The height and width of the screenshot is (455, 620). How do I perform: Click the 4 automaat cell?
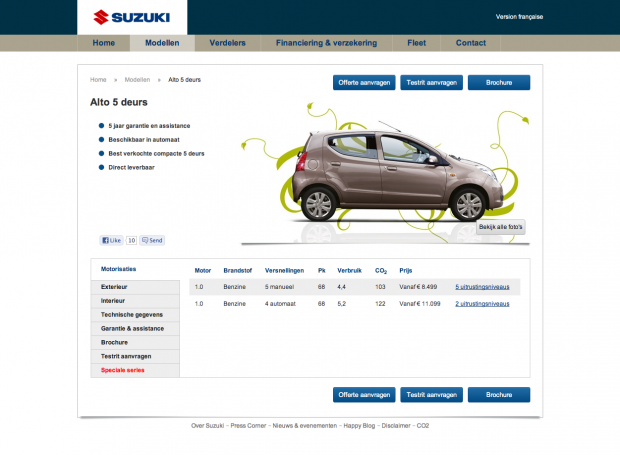coord(280,304)
